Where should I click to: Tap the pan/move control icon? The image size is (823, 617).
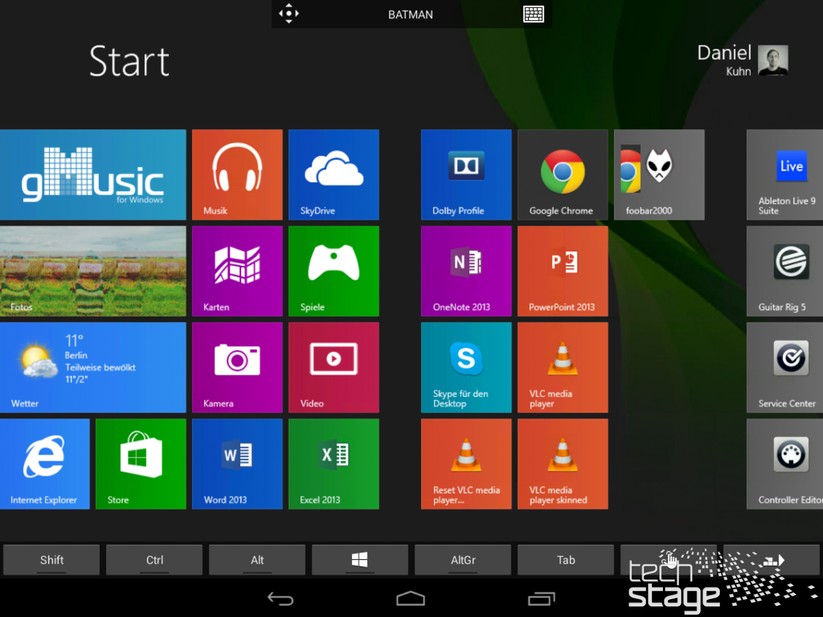click(x=289, y=14)
